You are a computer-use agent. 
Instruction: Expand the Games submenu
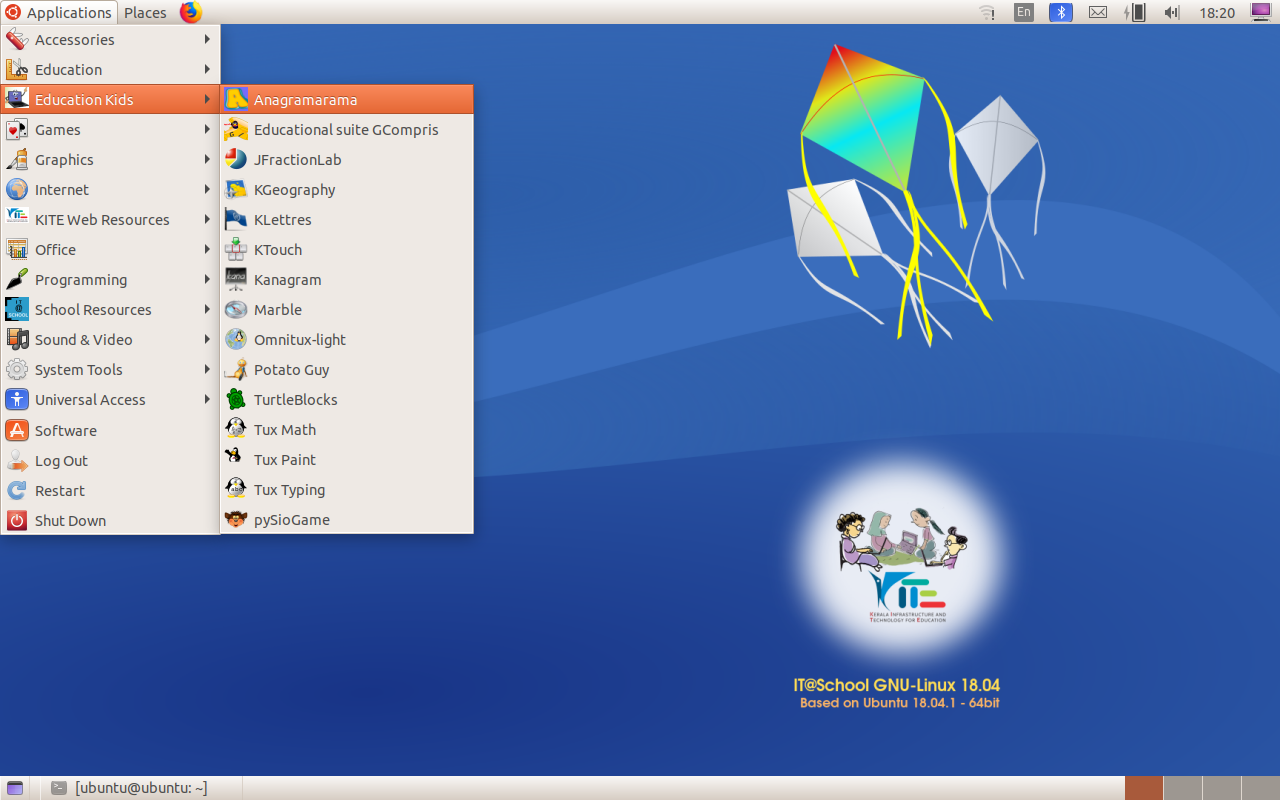57,129
